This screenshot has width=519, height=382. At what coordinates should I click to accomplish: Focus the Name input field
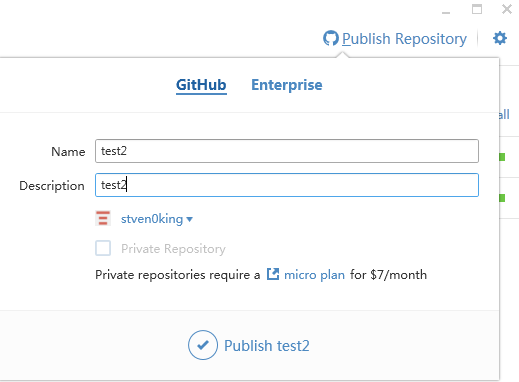[x=287, y=151]
